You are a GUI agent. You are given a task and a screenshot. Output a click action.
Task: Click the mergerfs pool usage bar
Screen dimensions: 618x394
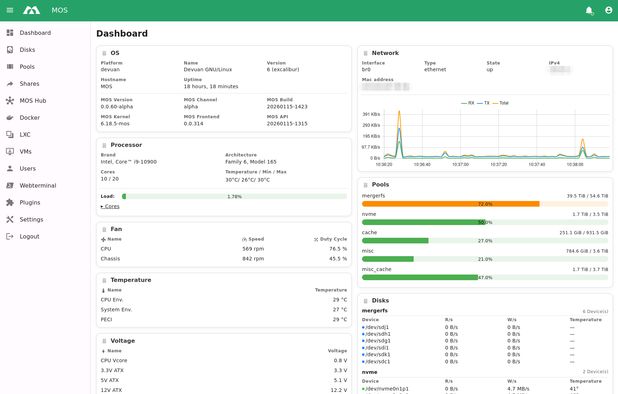point(485,204)
